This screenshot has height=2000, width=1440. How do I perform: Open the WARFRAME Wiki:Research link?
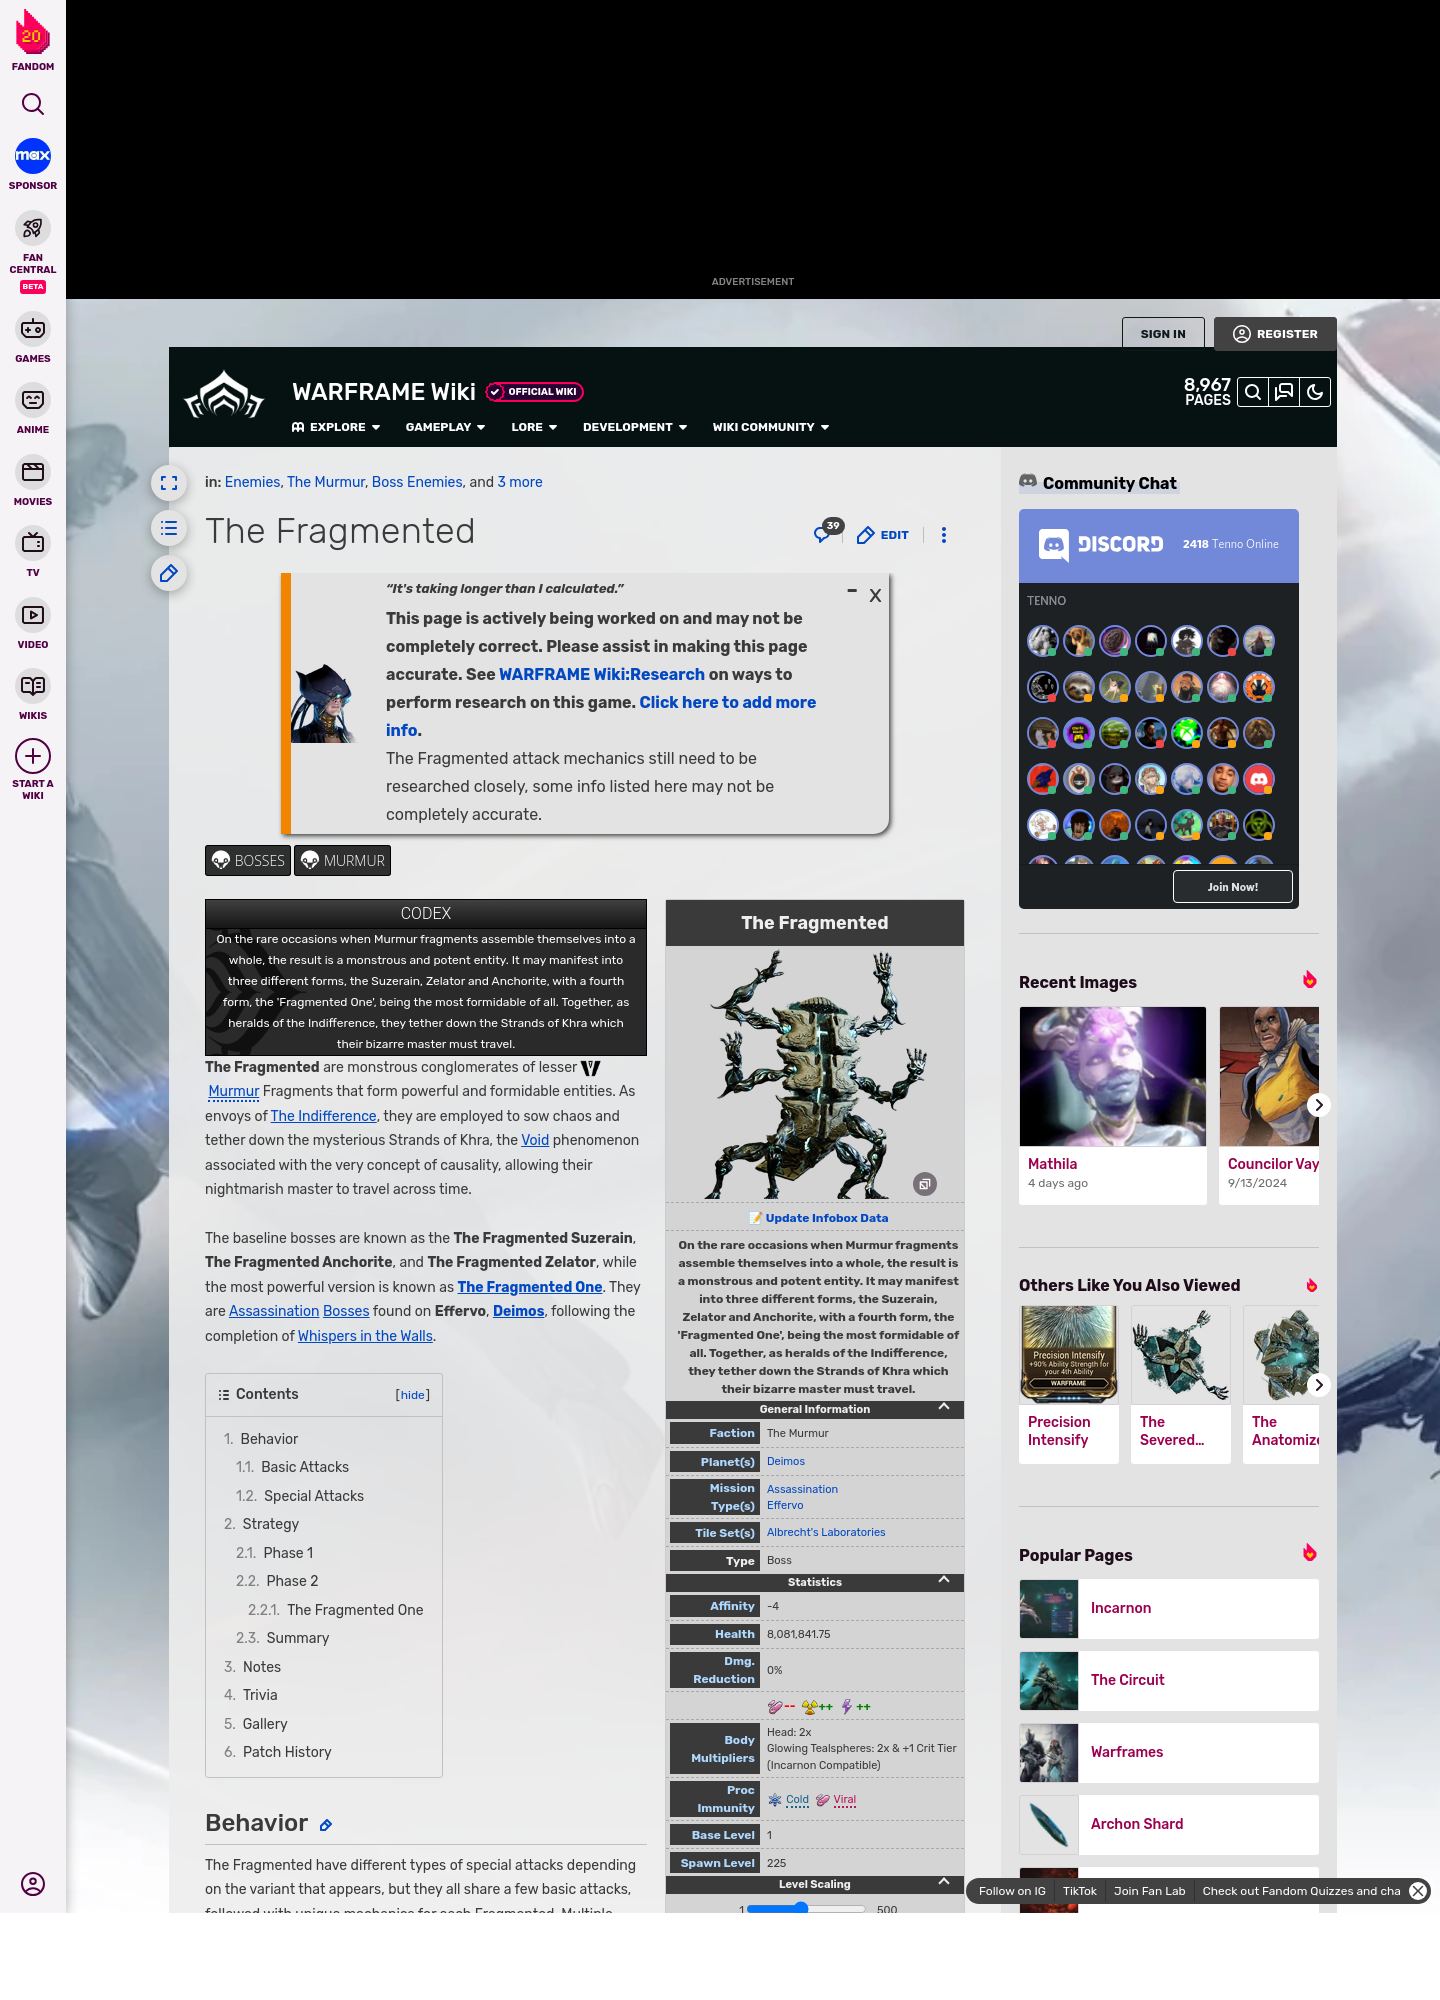602,674
